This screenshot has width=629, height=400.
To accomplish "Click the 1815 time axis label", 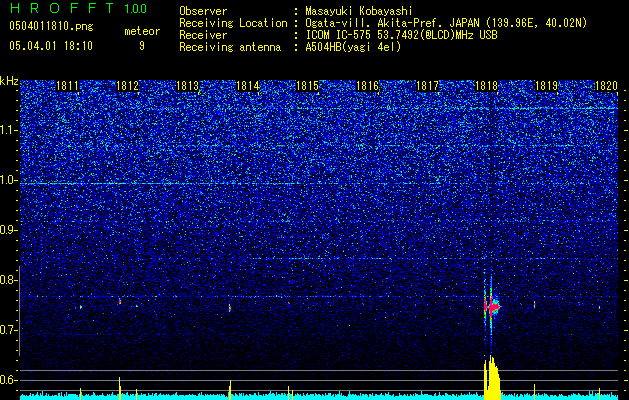I will click(307, 86).
